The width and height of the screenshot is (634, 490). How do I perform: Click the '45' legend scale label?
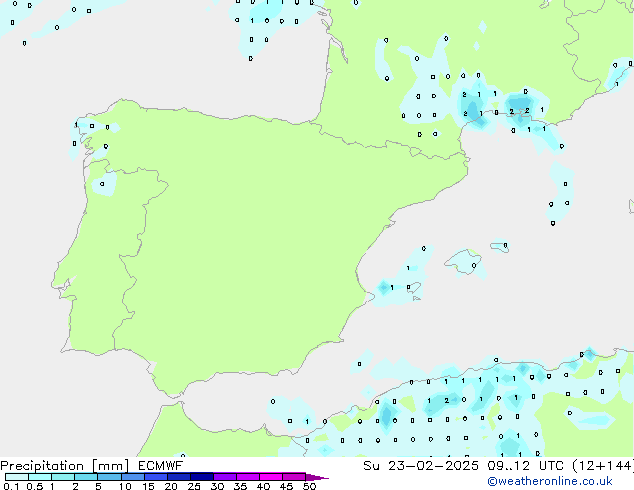pyautogui.click(x=286, y=486)
